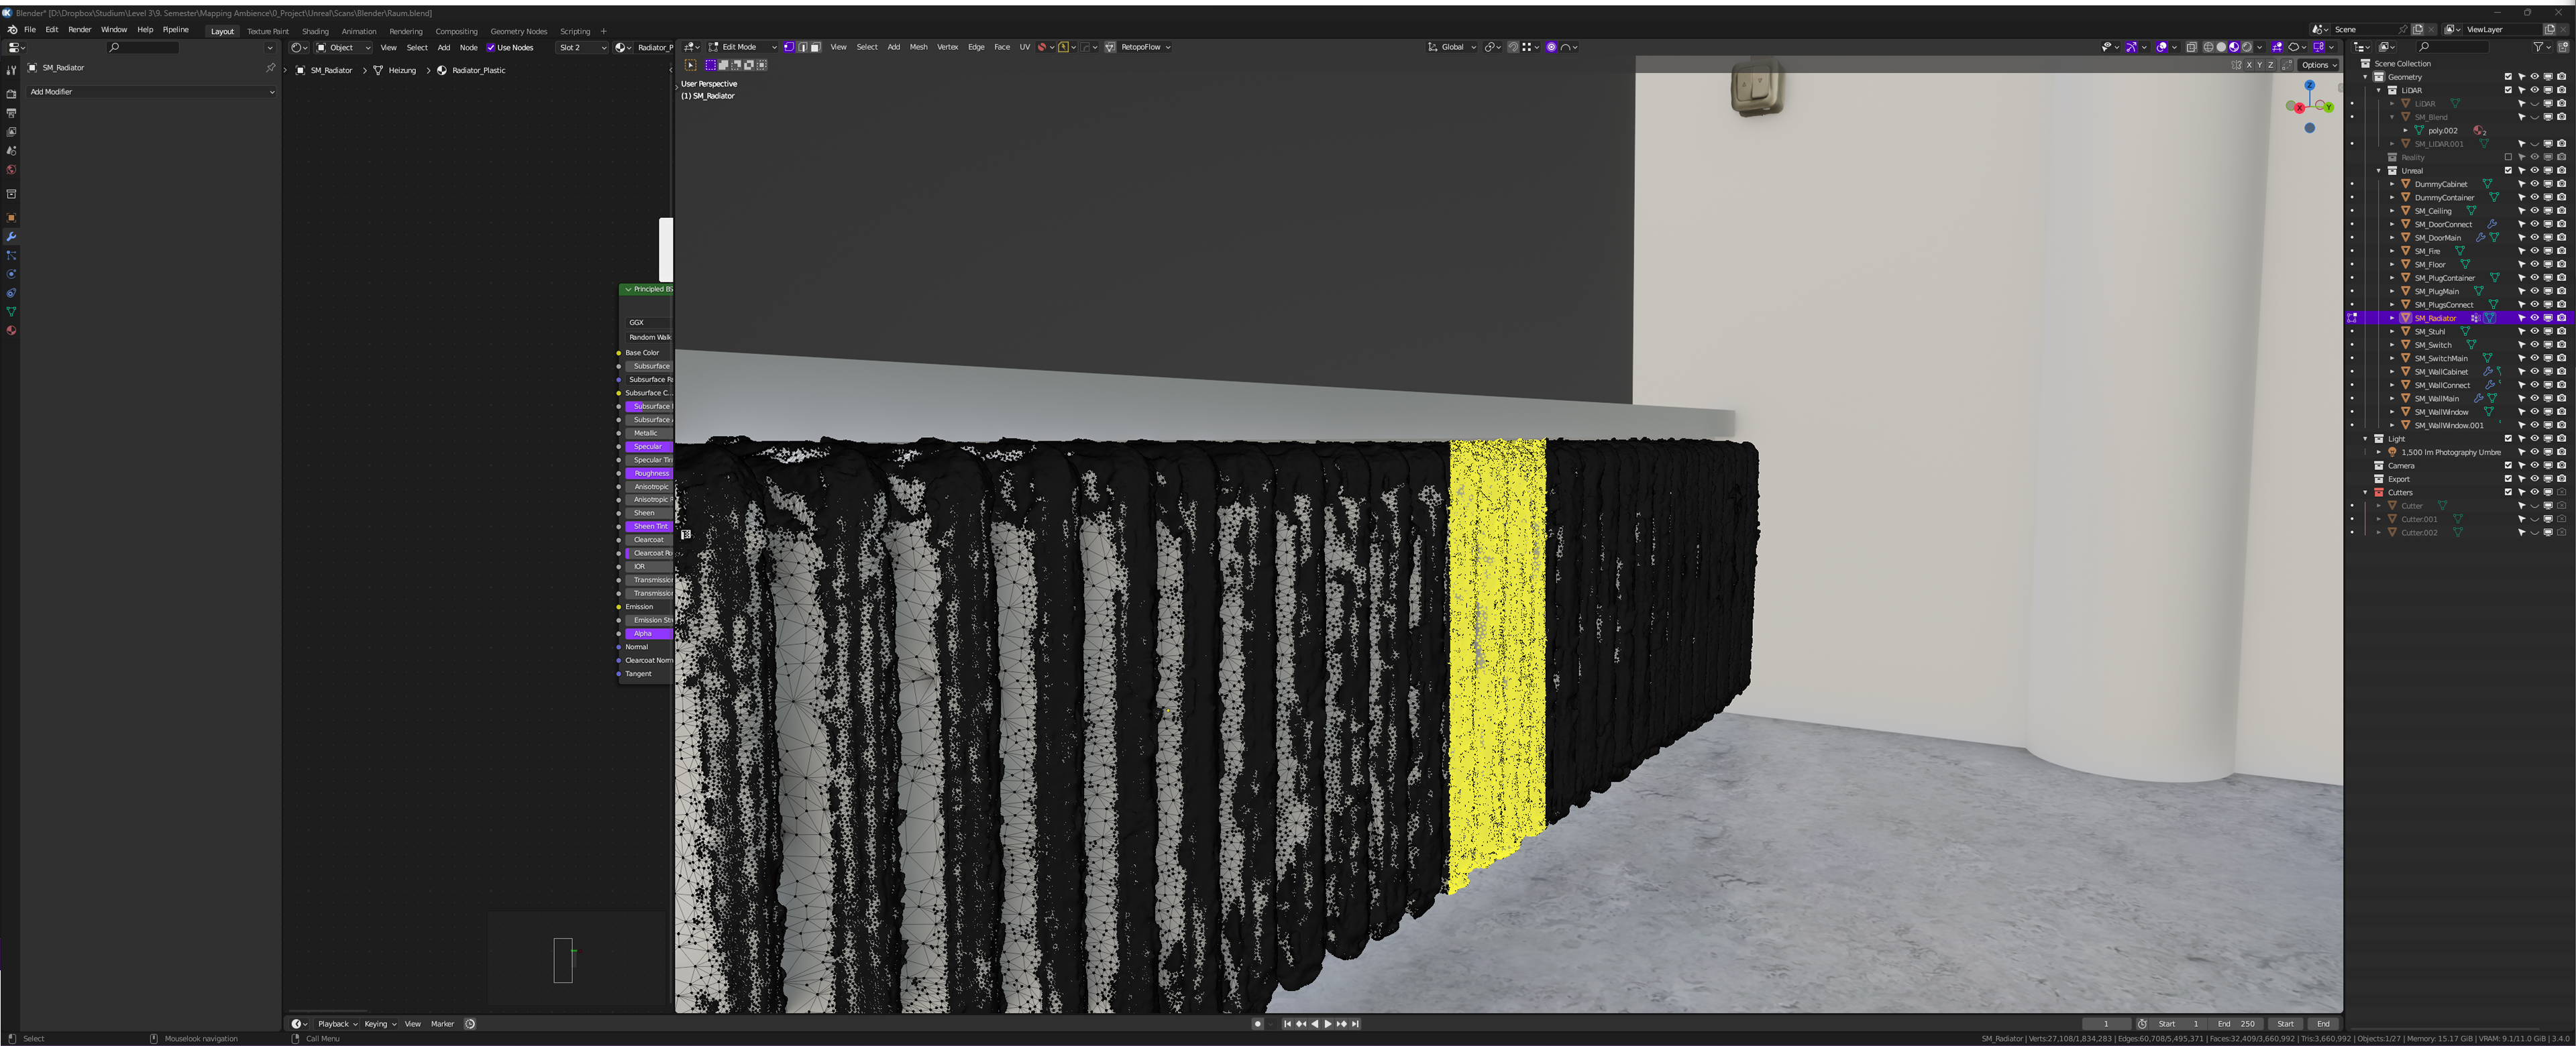Switch to Shading workspace tab
This screenshot has height=1046, width=2576.
315,31
